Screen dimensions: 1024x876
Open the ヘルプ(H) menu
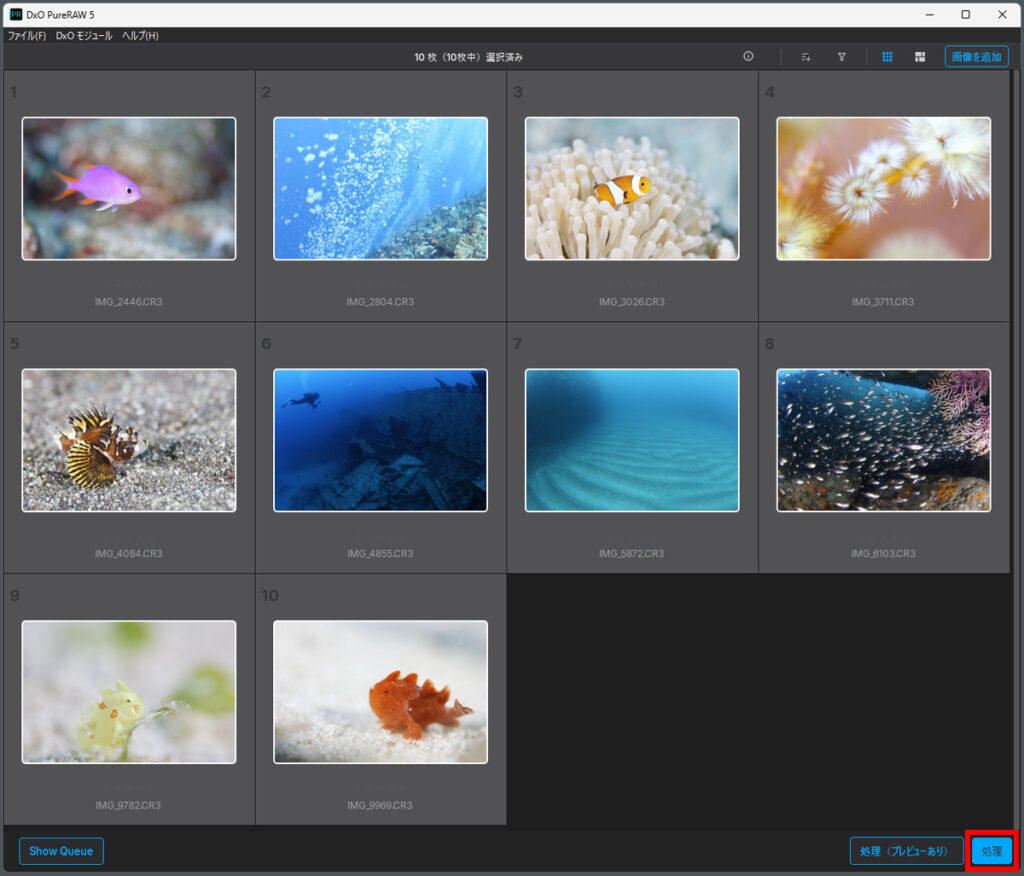(x=140, y=35)
